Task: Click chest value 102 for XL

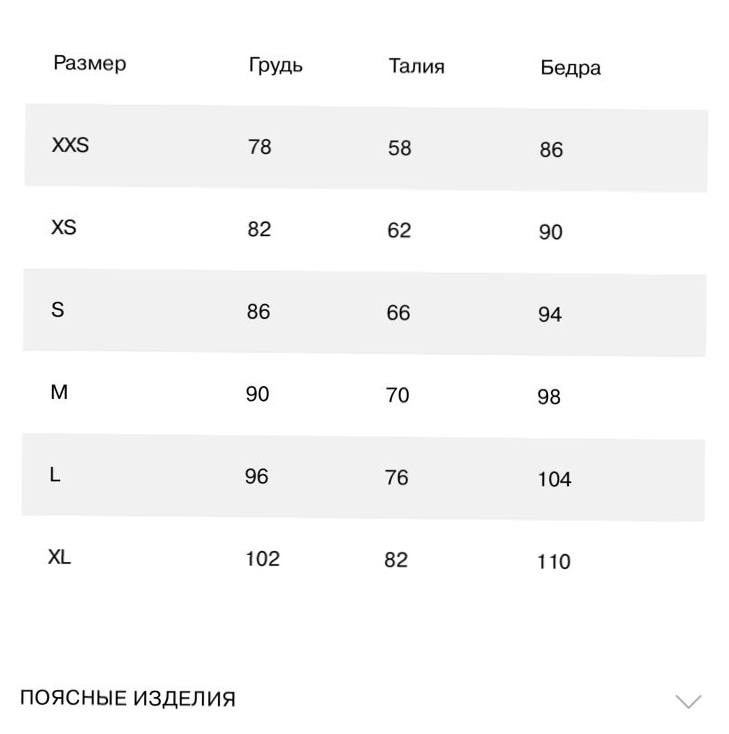Action: 263,559
